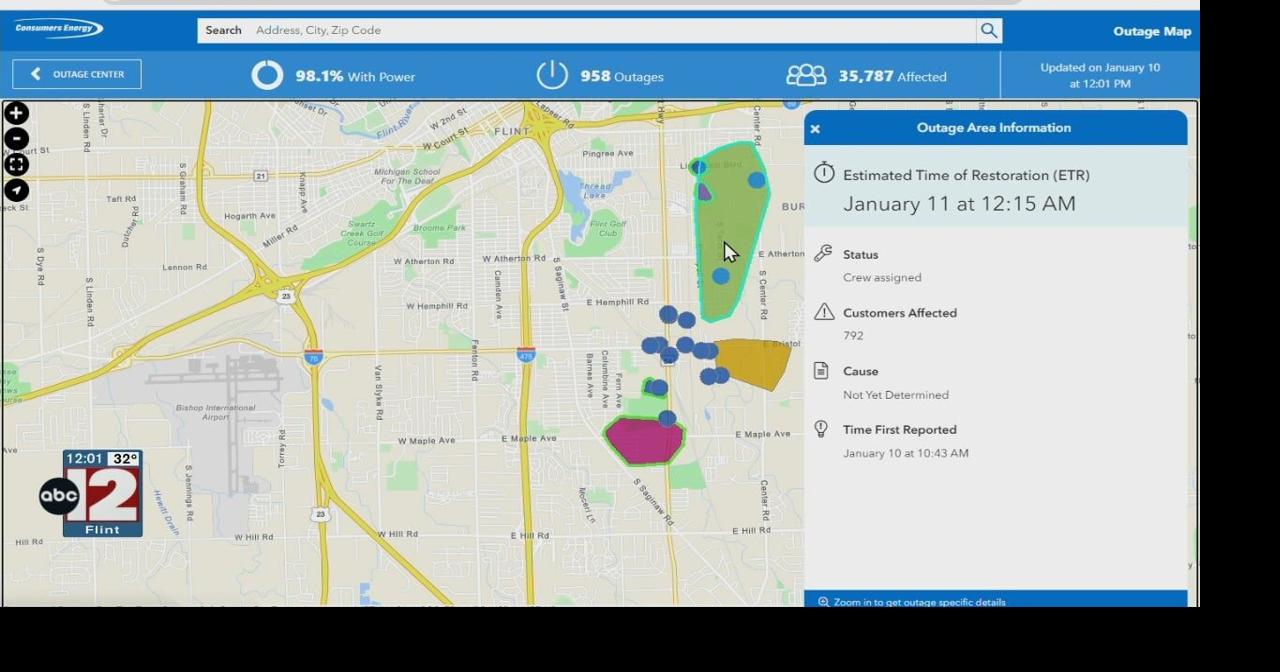Click the Consumers Energy logo
Image resolution: width=1280 pixels, height=672 pixels.
tap(58, 29)
